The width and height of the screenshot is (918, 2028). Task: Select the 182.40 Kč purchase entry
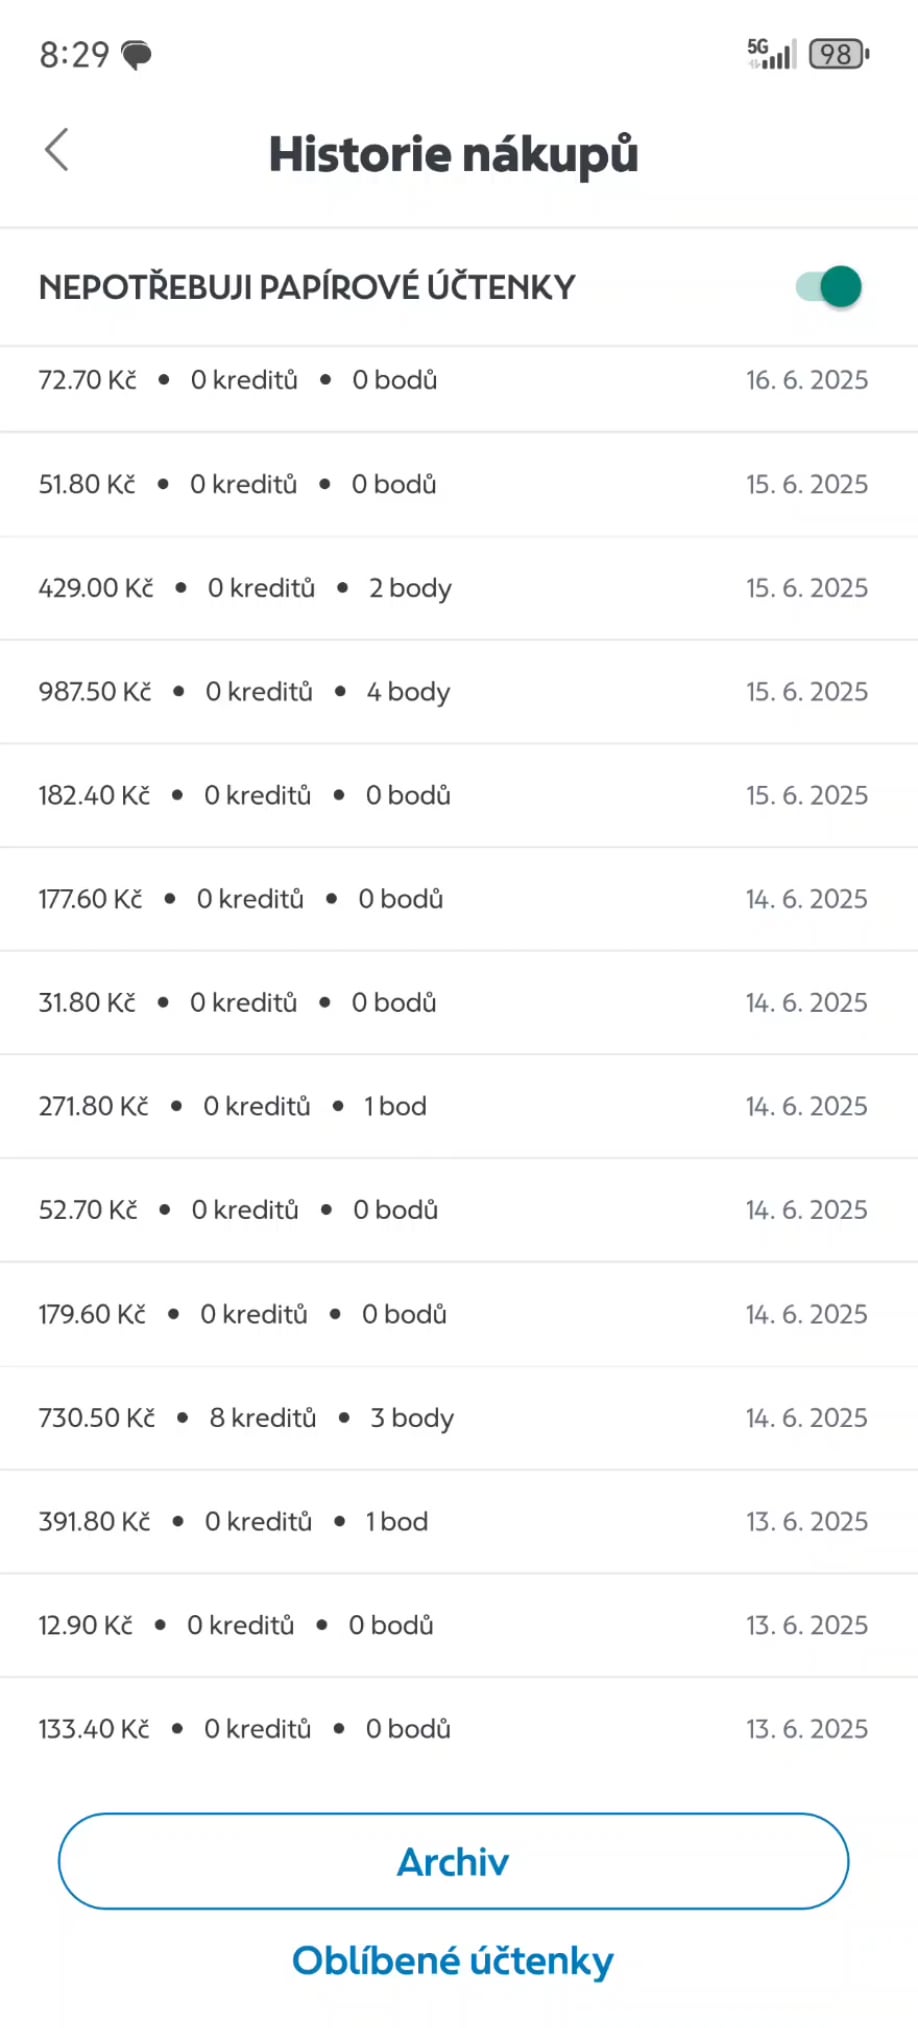pos(459,796)
